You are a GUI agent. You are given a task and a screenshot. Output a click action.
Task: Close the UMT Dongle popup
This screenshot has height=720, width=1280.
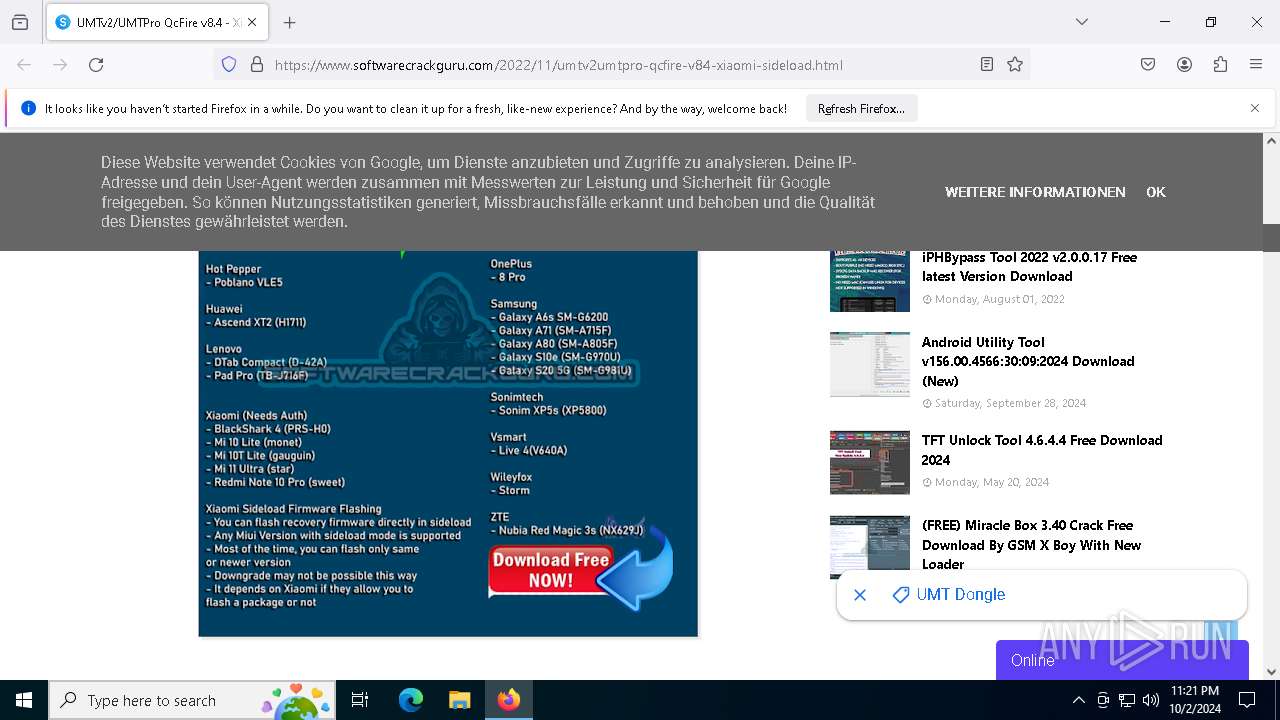coord(860,595)
